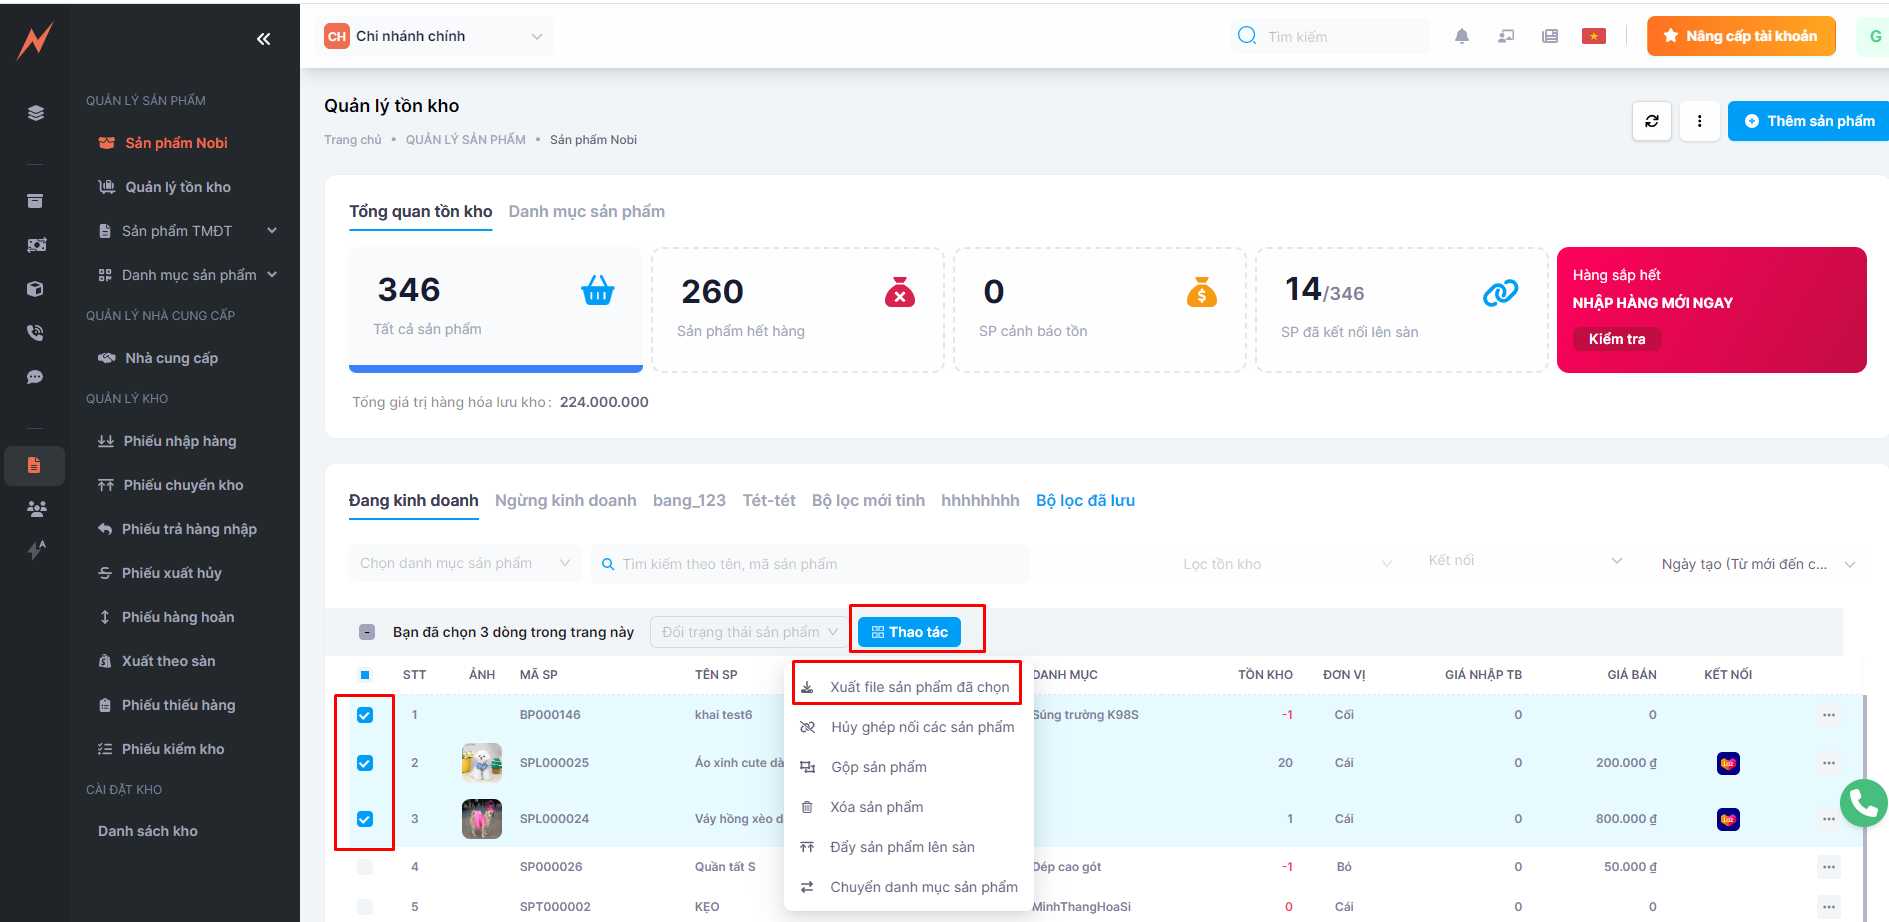Click the refresh icon button

[x=1651, y=121]
